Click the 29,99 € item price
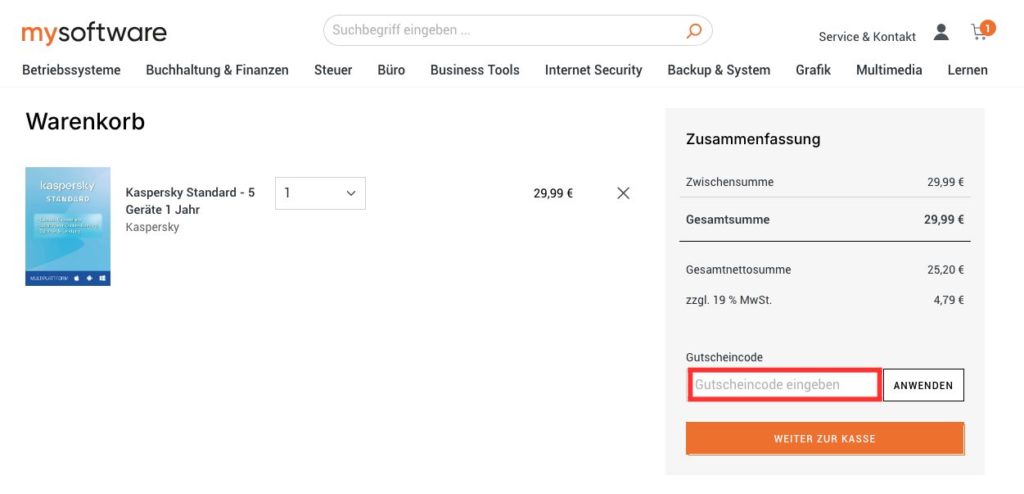The height and width of the screenshot is (494, 1024). 553,193
